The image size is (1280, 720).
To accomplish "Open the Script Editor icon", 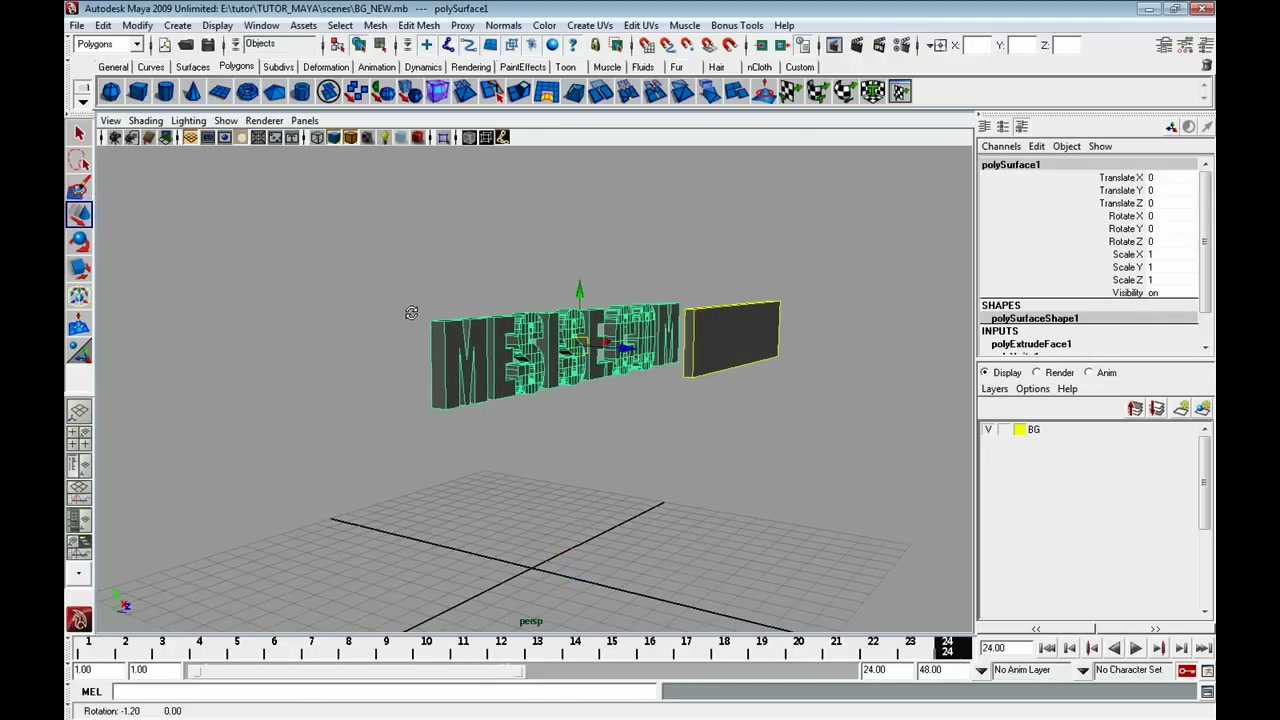I will (1207, 692).
